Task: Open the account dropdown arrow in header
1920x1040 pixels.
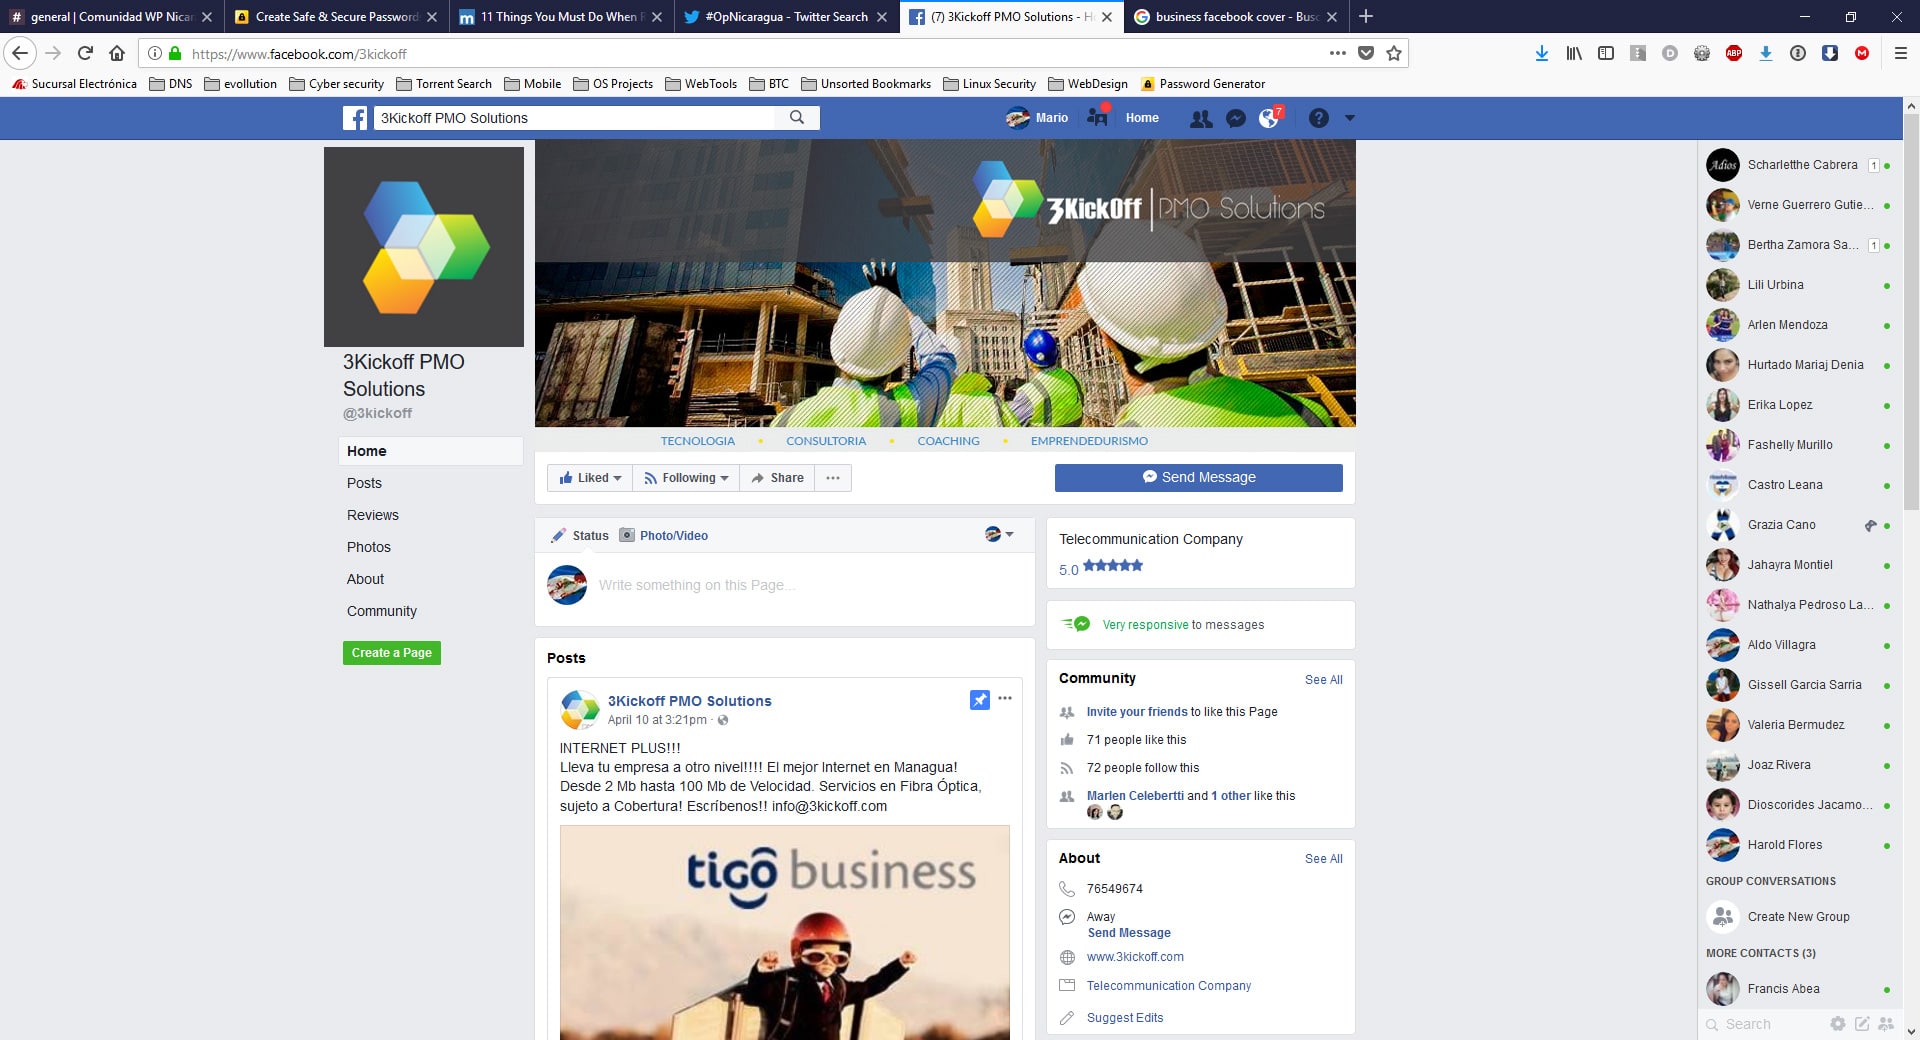Action: [x=1349, y=118]
